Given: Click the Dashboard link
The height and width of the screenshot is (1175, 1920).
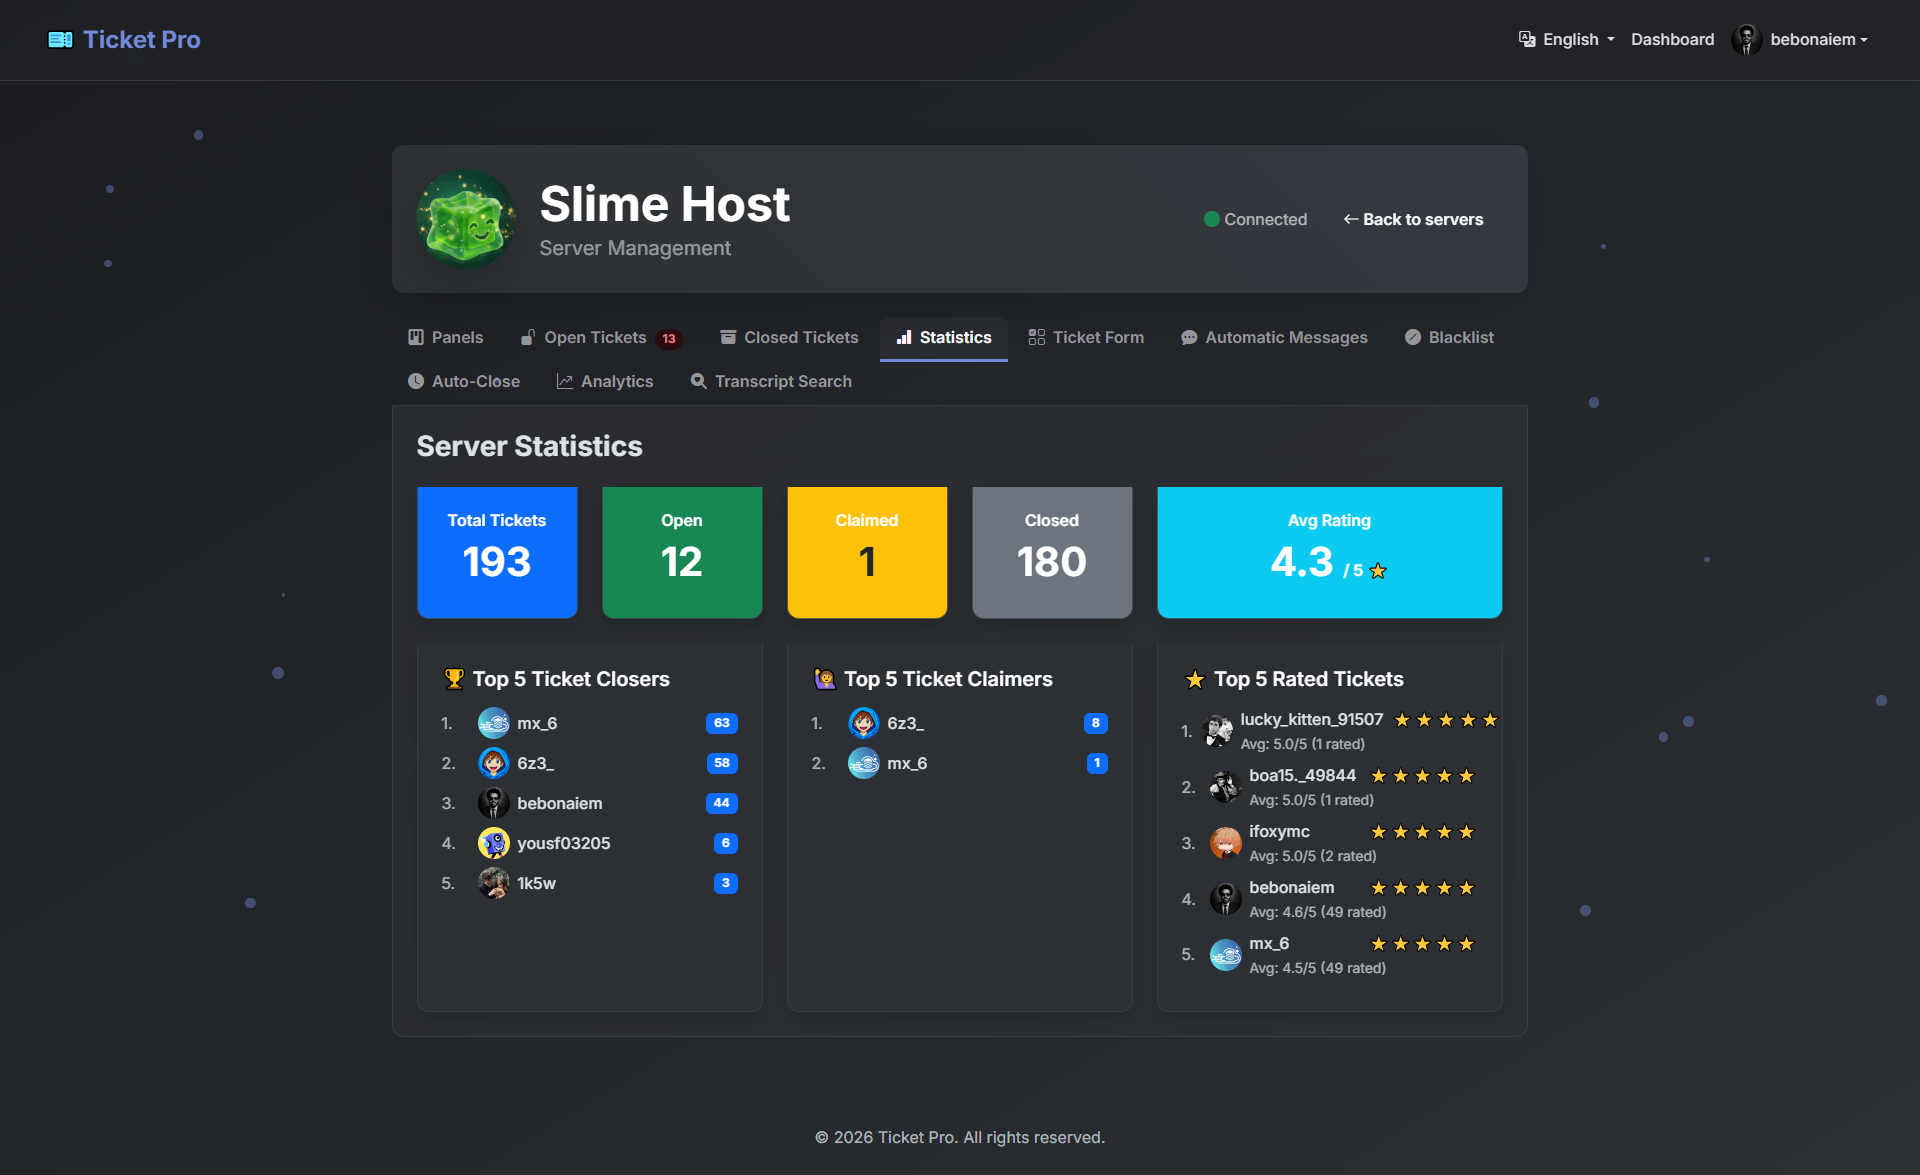Looking at the screenshot, I should (x=1672, y=39).
